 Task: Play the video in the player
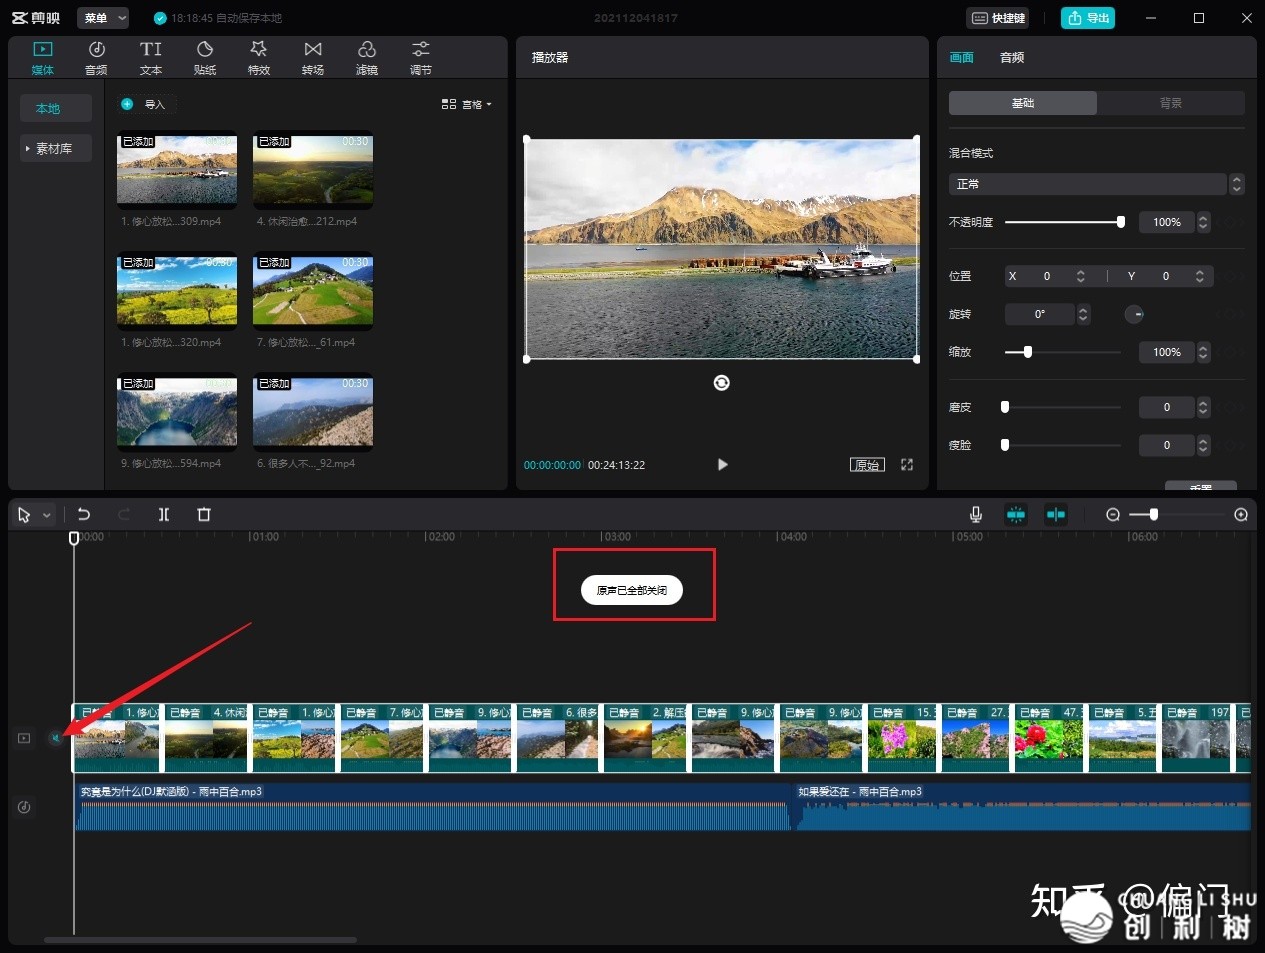722,464
